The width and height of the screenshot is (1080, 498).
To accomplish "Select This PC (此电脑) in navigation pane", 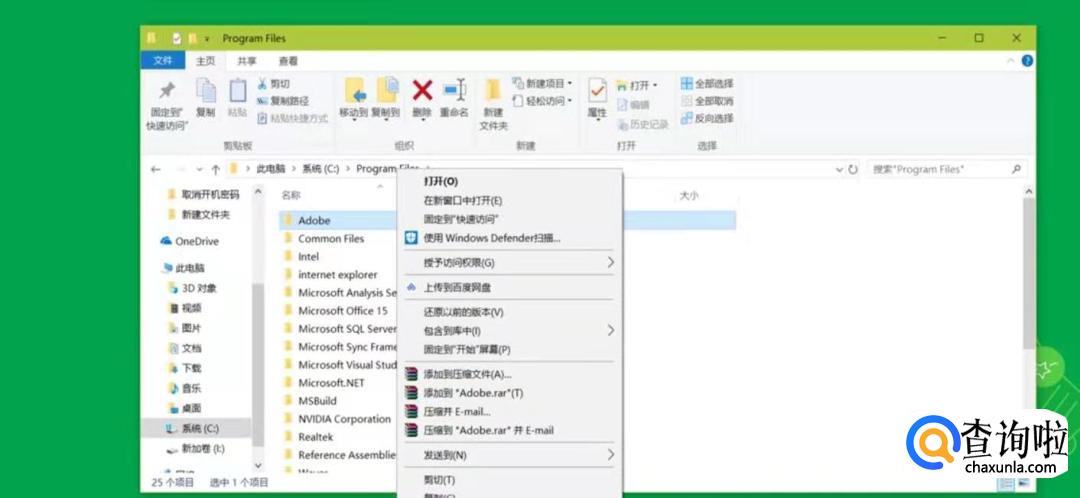I will (184, 268).
